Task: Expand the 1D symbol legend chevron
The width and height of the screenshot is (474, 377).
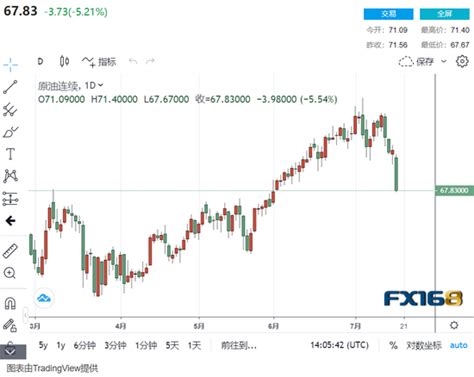Action: tap(101, 85)
